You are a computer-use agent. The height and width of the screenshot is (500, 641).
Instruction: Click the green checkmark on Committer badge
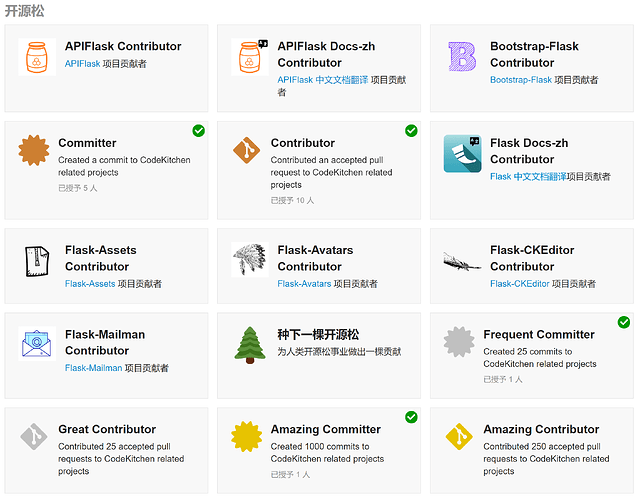(199, 130)
